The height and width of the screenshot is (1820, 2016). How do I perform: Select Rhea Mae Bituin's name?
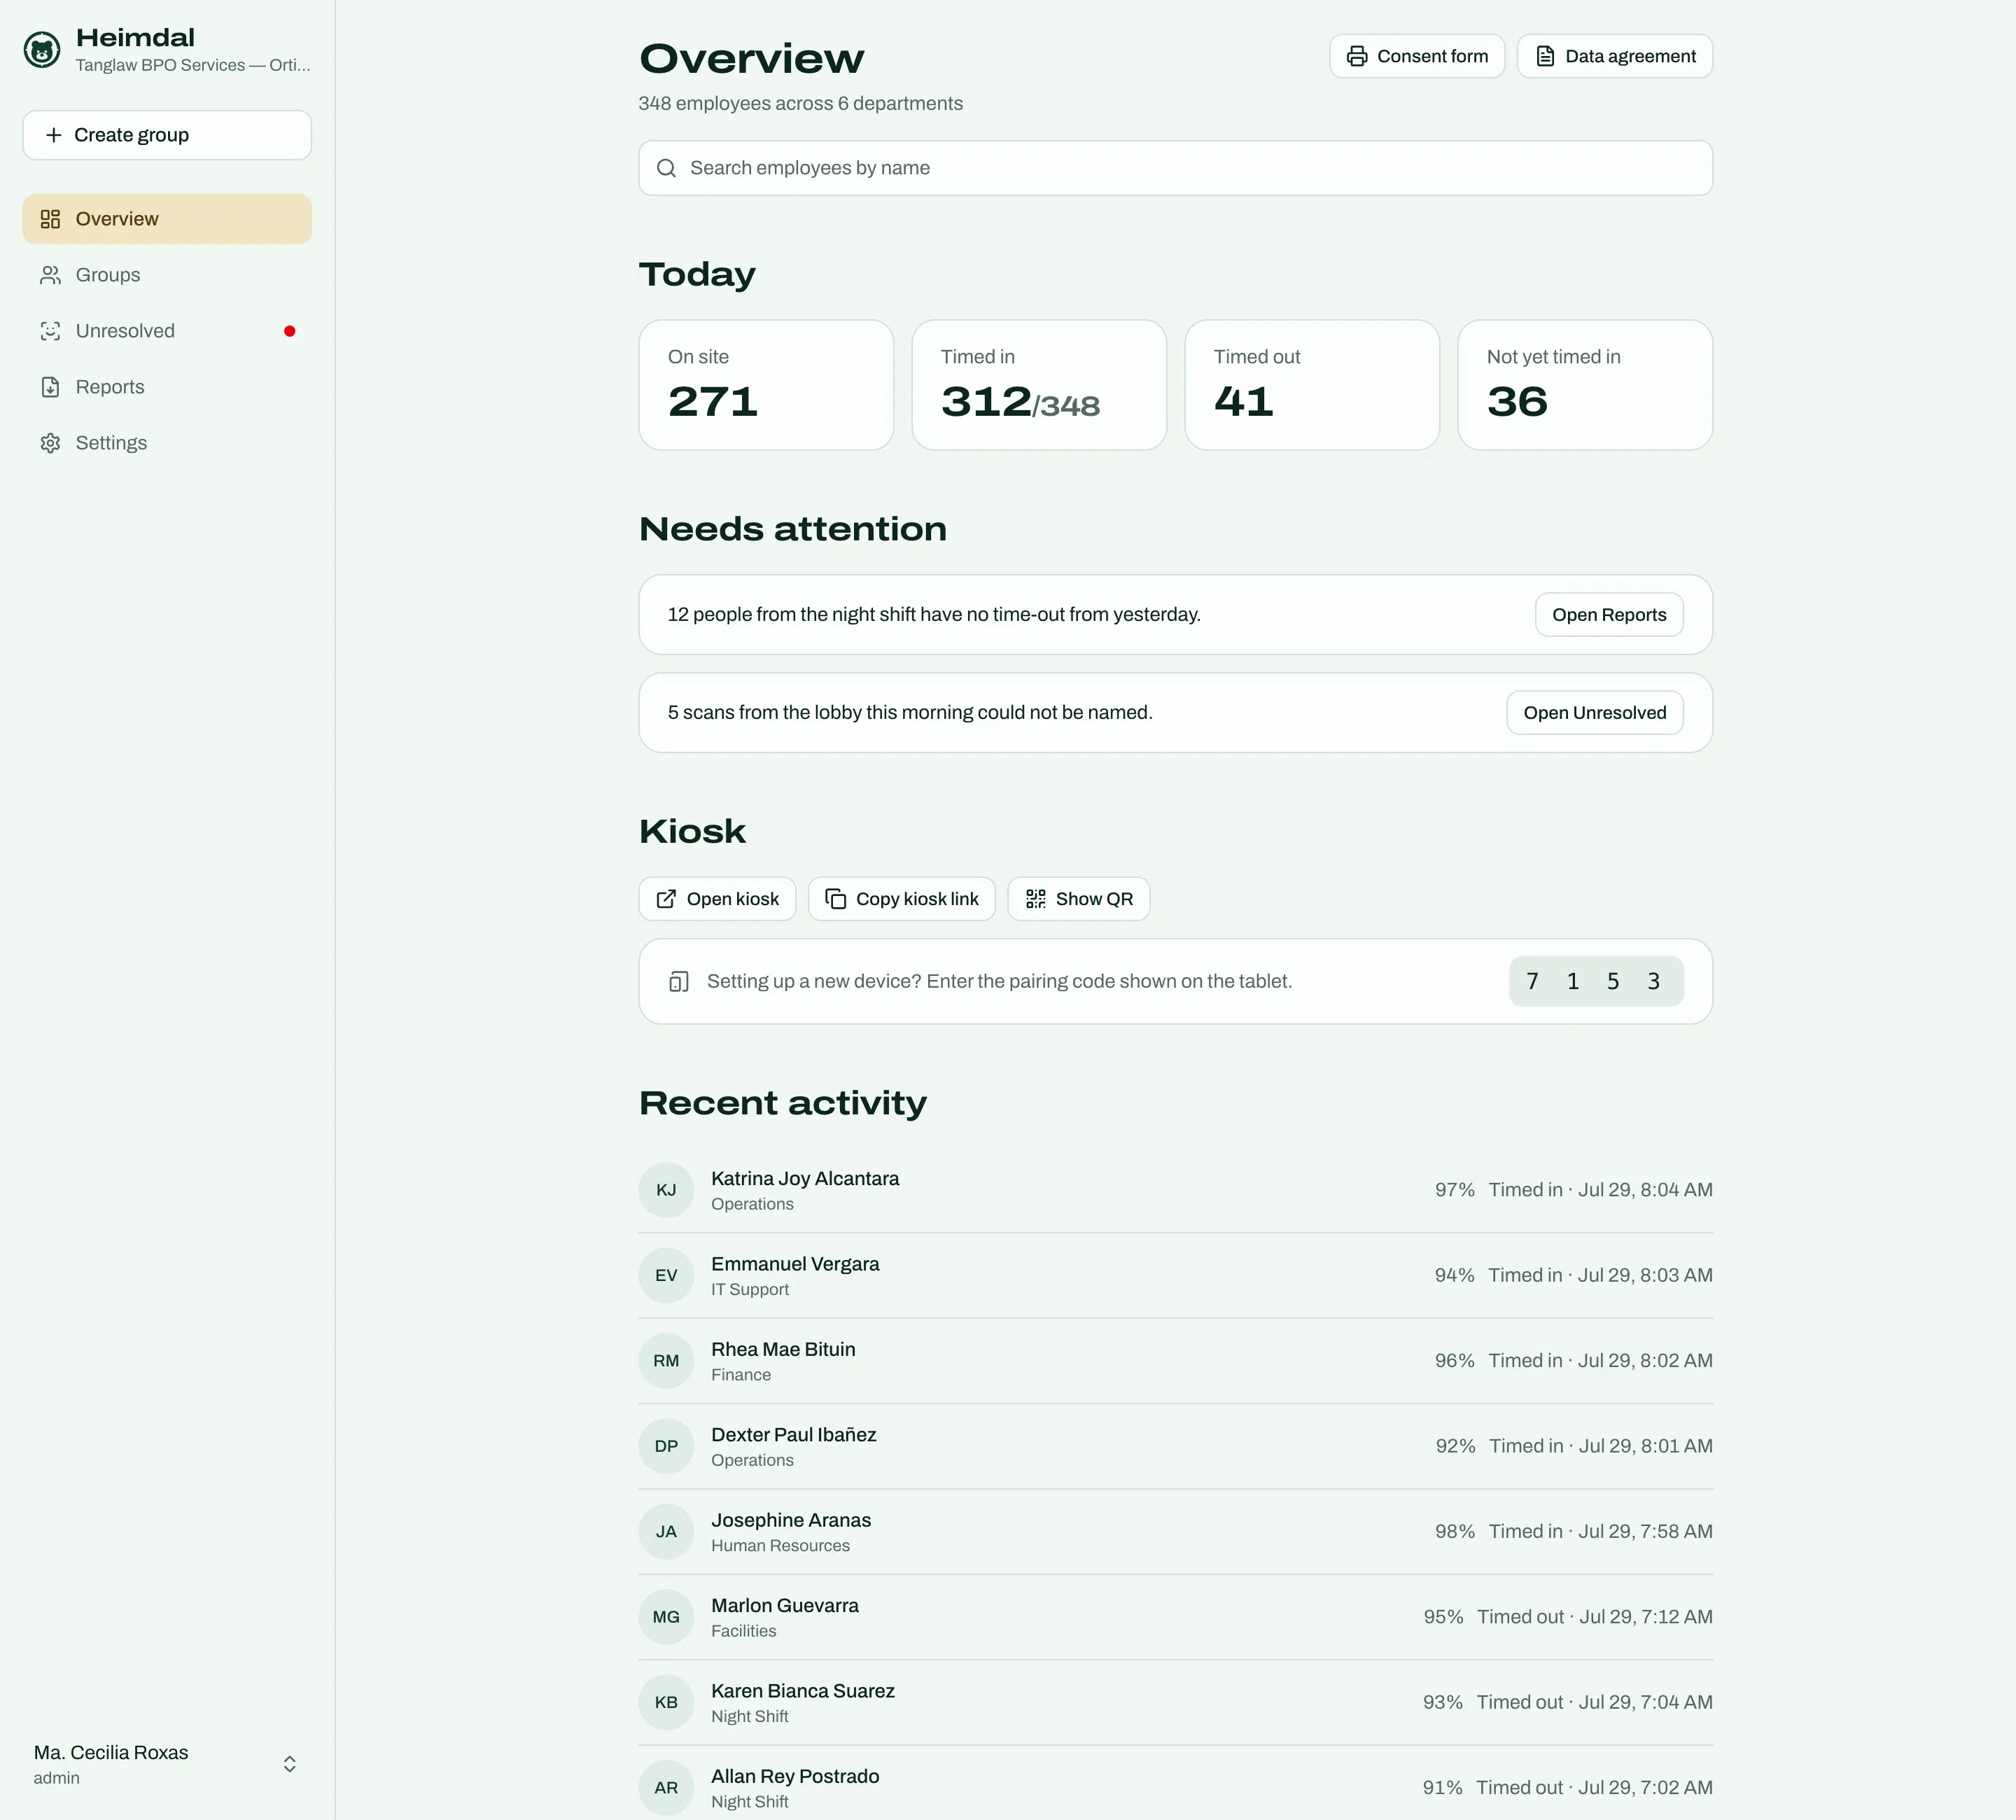coord(783,1350)
